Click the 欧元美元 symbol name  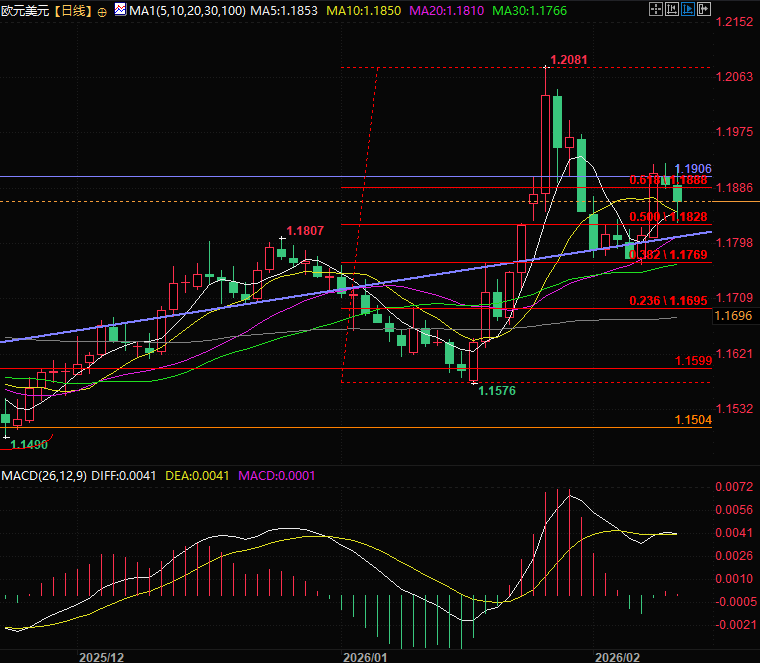(x=24, y=11)
